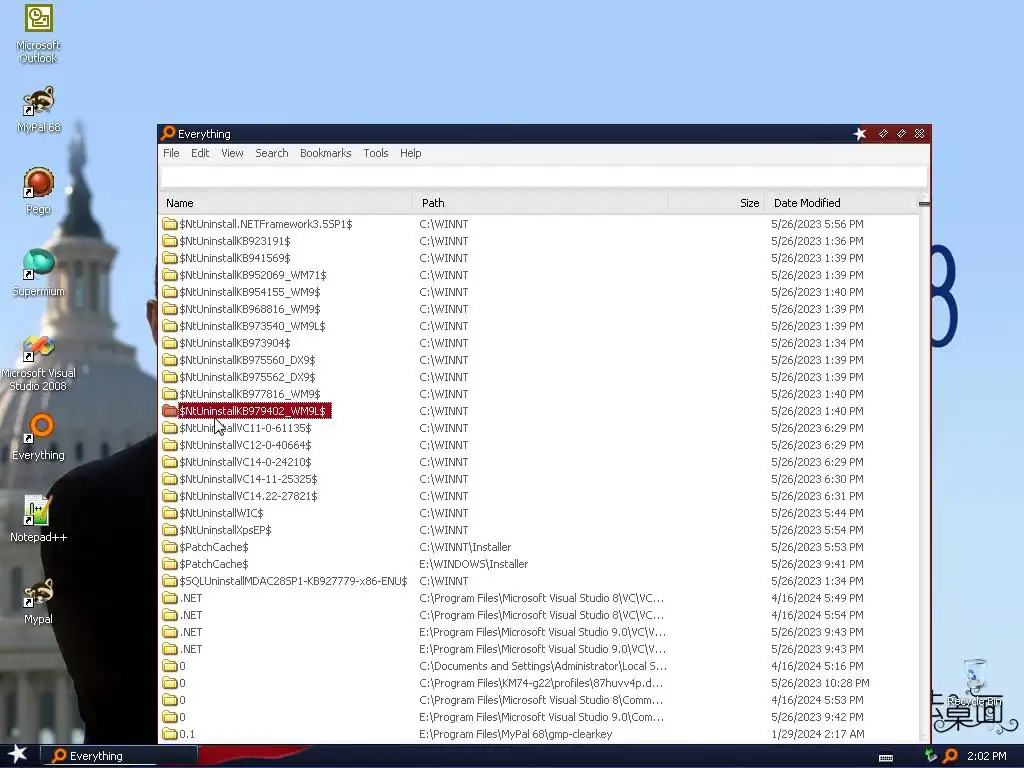Select $NtUninstallKB973904$ row

pos(539,343)
